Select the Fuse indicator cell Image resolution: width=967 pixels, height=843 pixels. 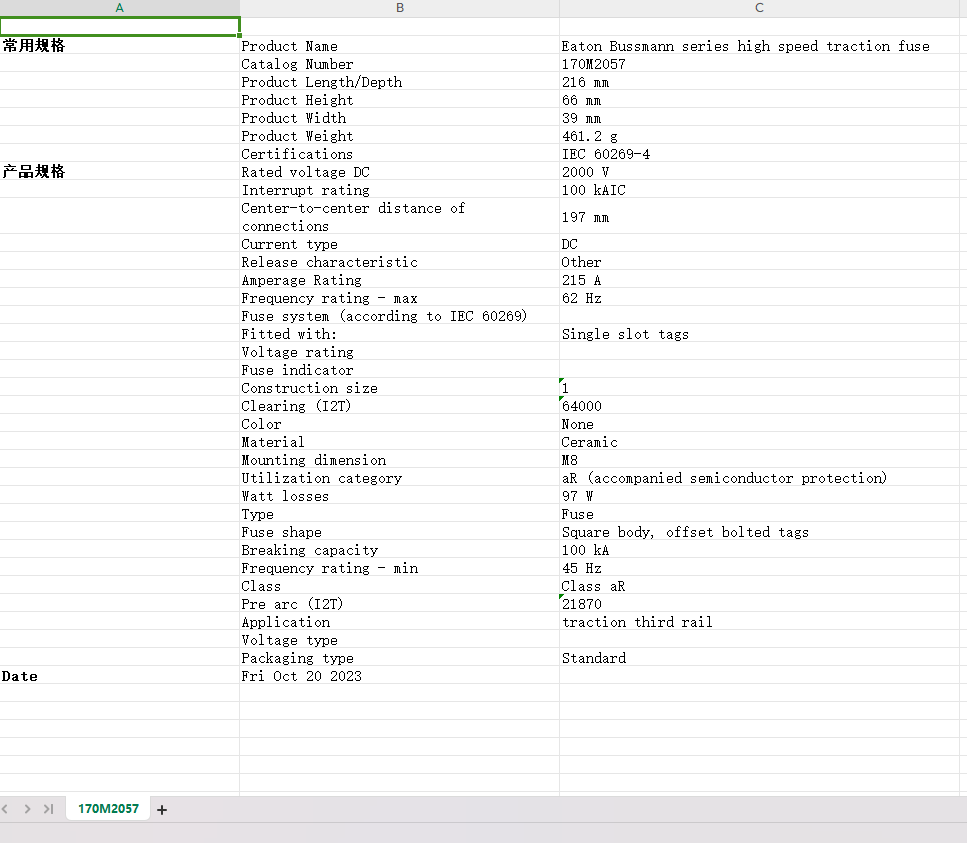[x=400, y=369]
